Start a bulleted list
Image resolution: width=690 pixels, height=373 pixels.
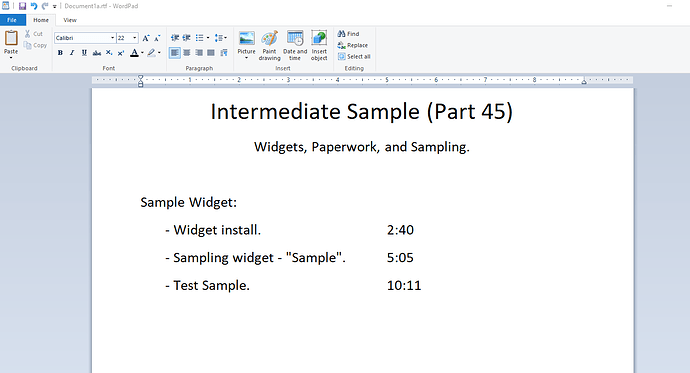pyautogui.click(x=199, y=38)
